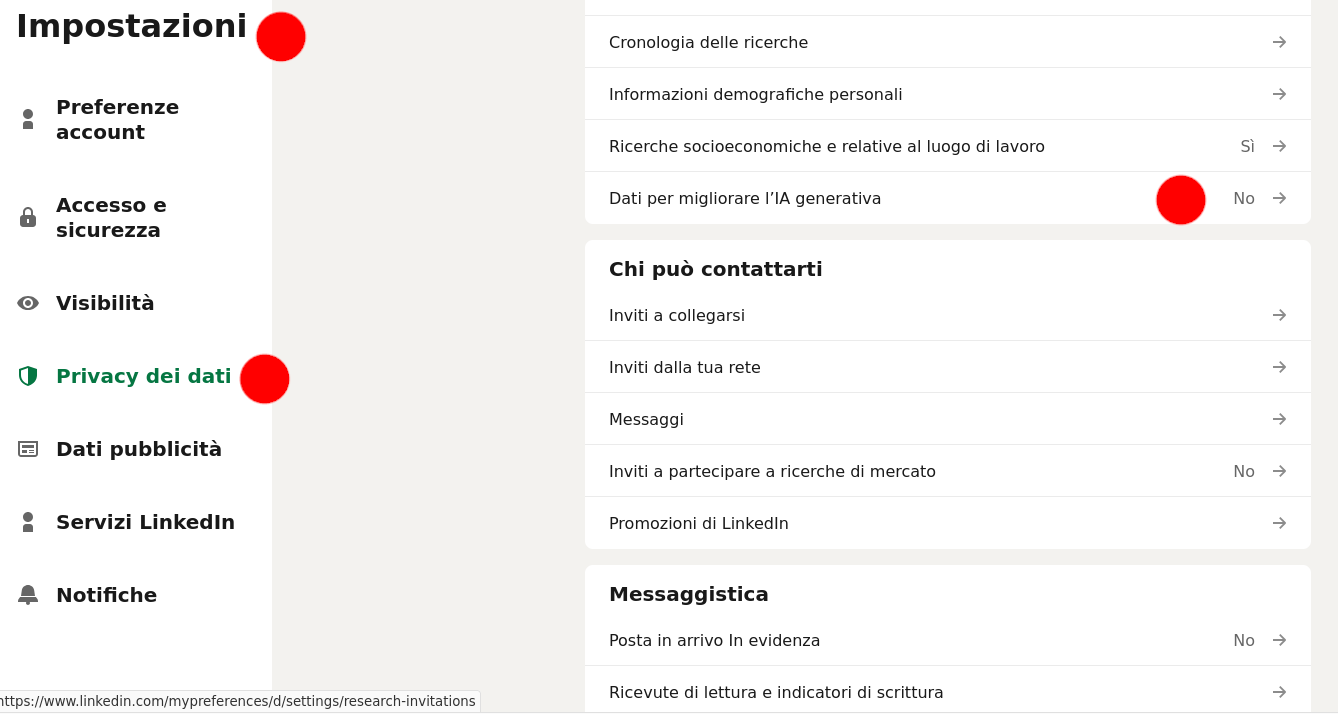The width and height of the screenshot is (1338, 714).
Task: Open Ricevute di lettura e indicatori di scrittura
Action: click(776, 692)
